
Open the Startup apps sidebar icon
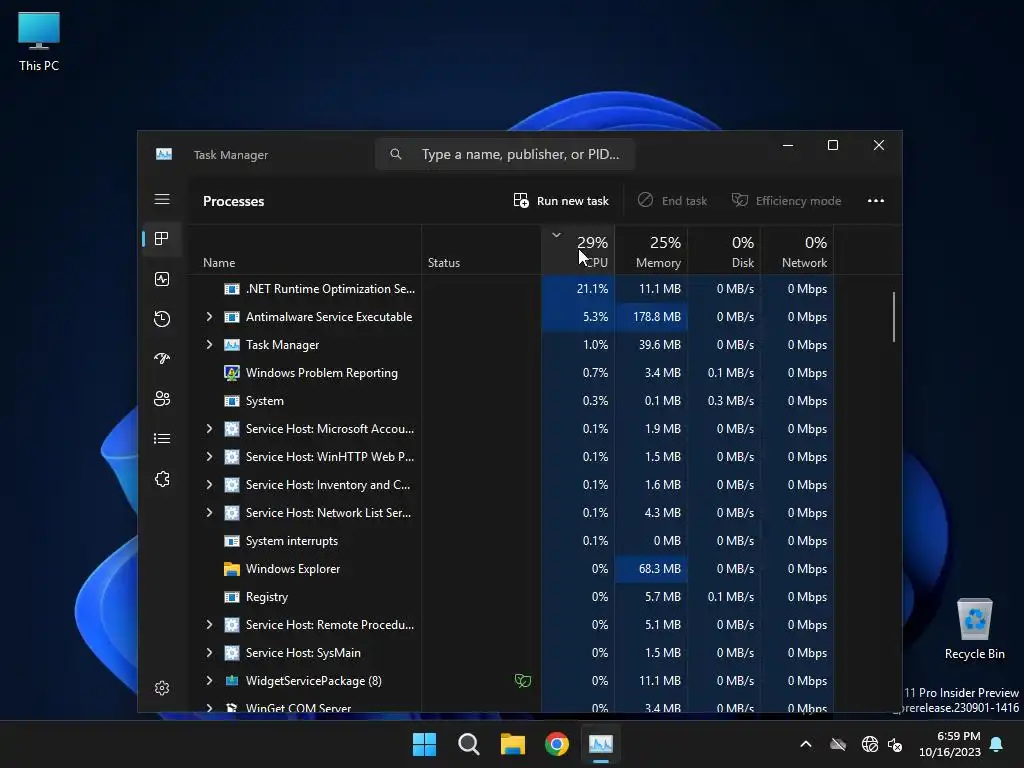pos(162,359)
